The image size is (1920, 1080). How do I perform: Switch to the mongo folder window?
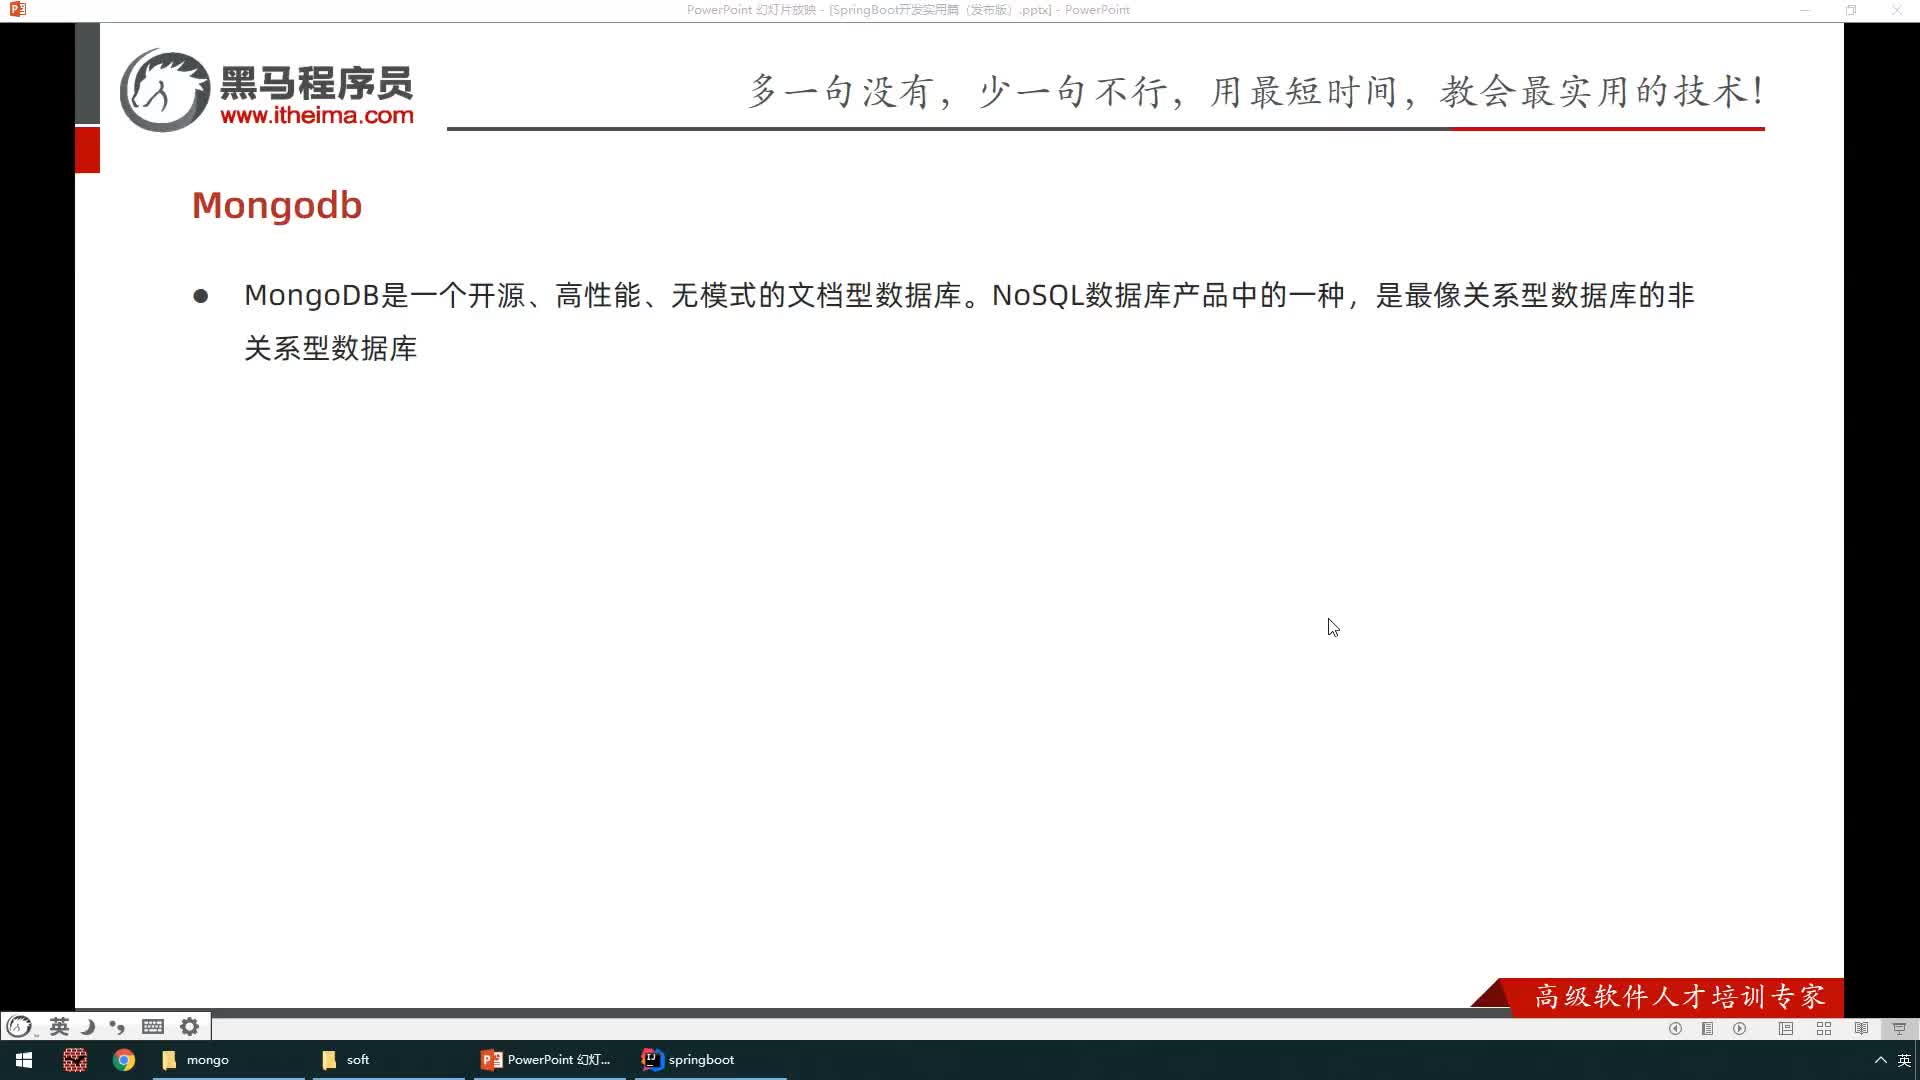click(x=228, y=1060)
